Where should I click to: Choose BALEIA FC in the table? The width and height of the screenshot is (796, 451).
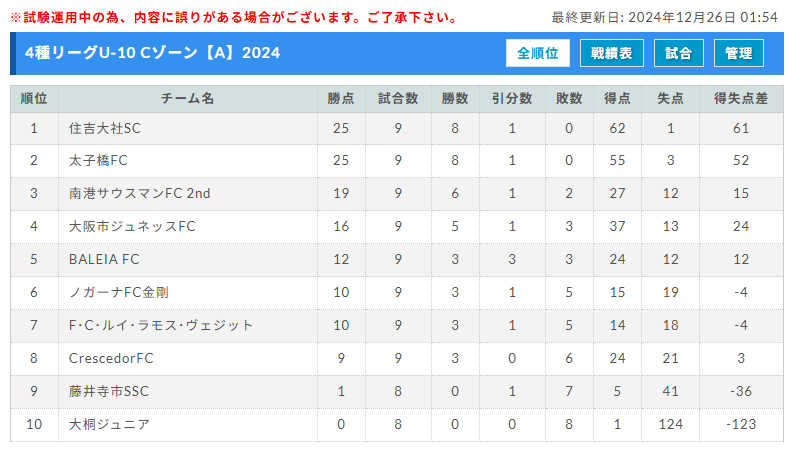tap(104, 260)
